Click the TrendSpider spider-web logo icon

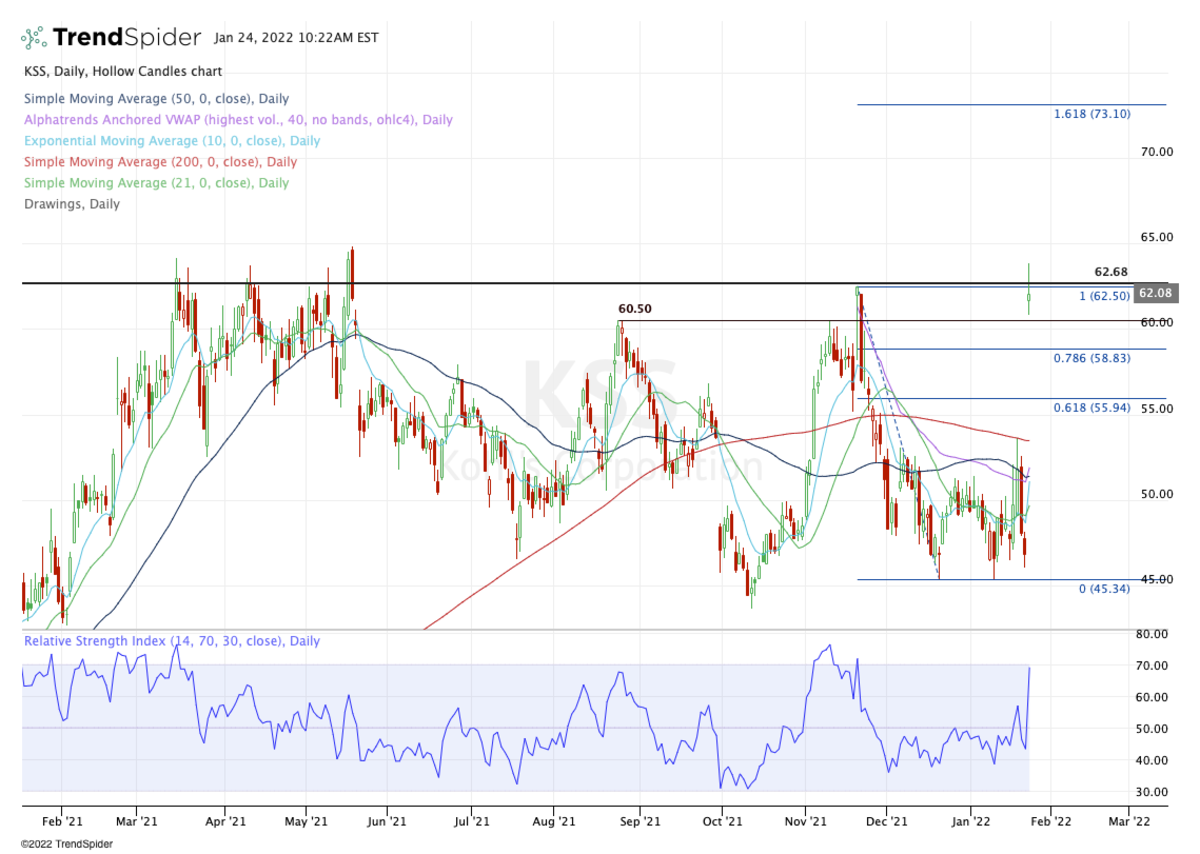[33, 38]
